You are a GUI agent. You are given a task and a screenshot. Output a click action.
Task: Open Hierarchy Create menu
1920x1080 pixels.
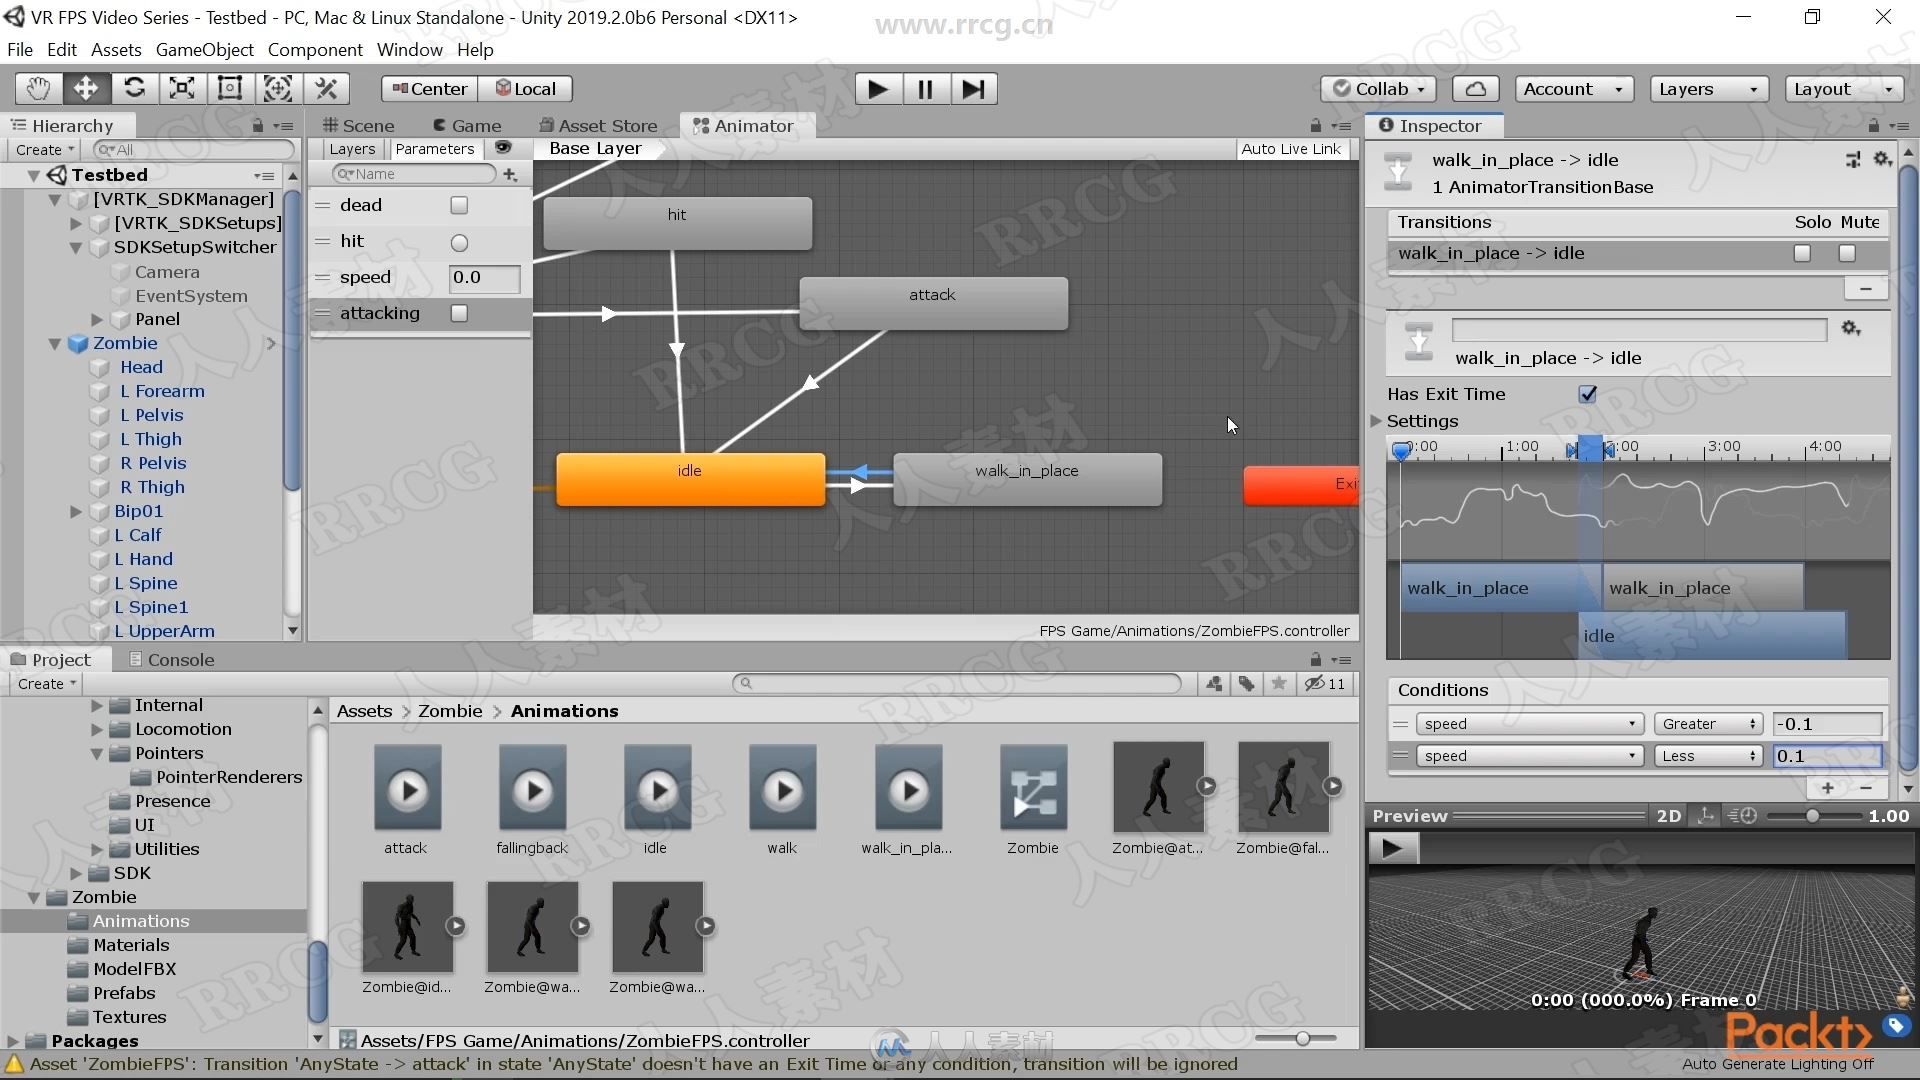click(x=45, y=150)
